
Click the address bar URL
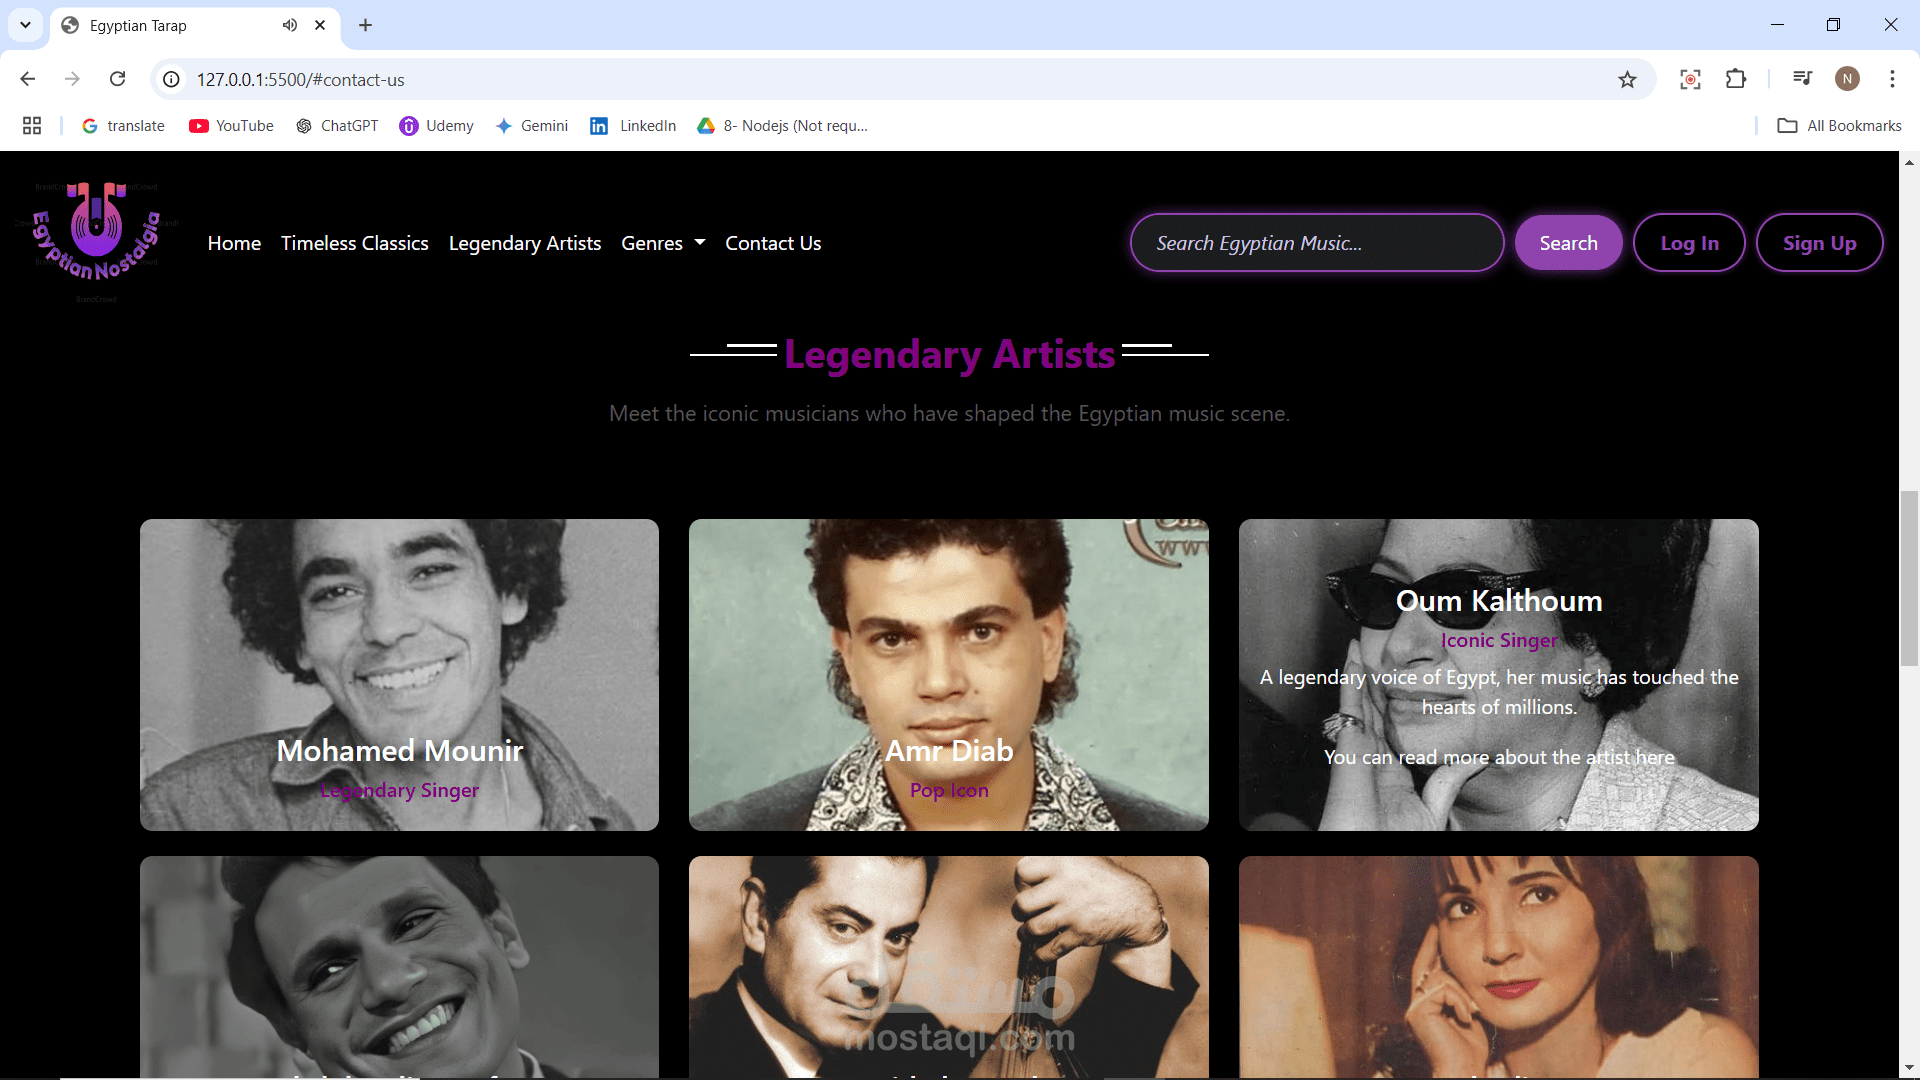pyautogui.click(x=300, y=79)
